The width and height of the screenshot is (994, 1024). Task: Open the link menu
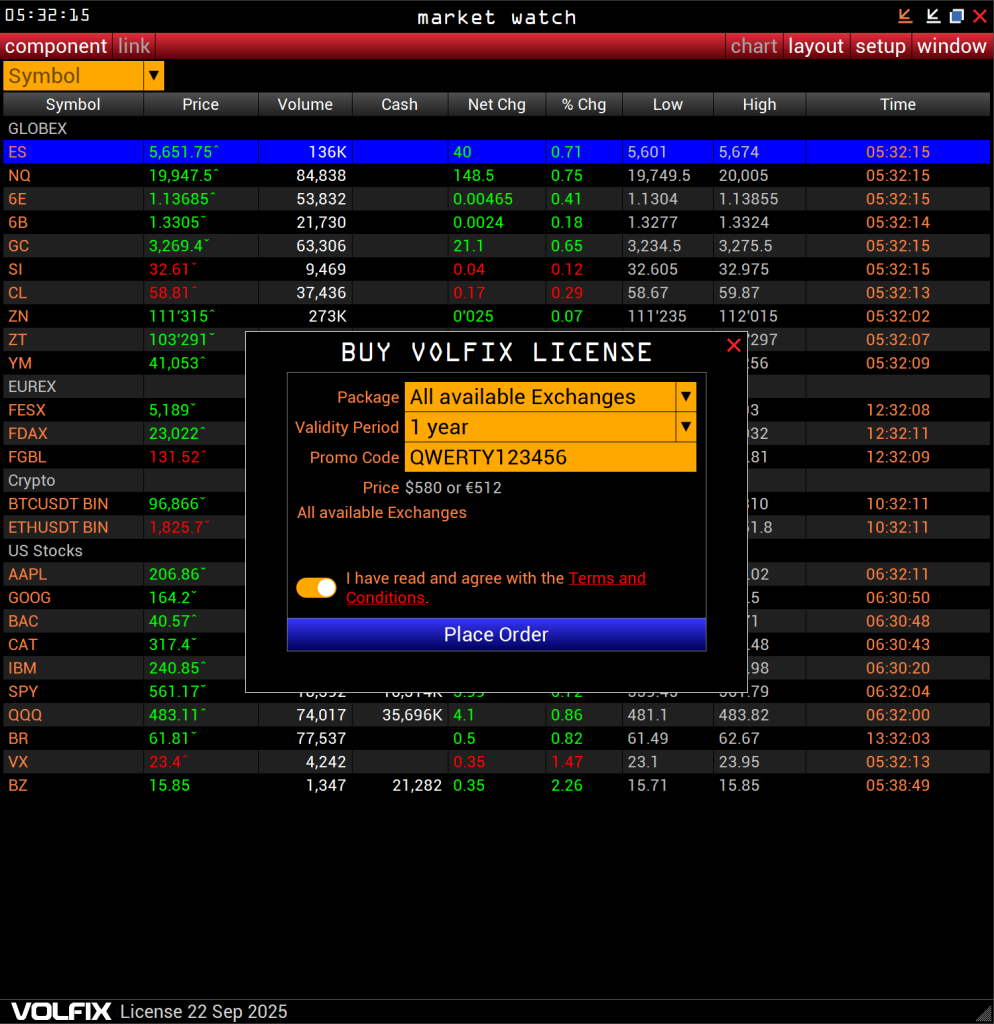point(134,46)
